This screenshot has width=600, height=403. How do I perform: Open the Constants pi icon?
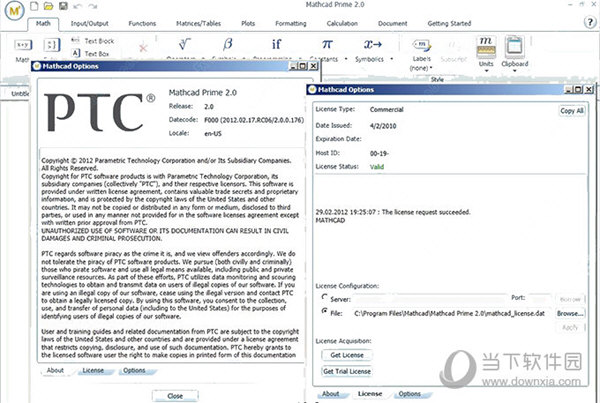(x=327, y=44)
